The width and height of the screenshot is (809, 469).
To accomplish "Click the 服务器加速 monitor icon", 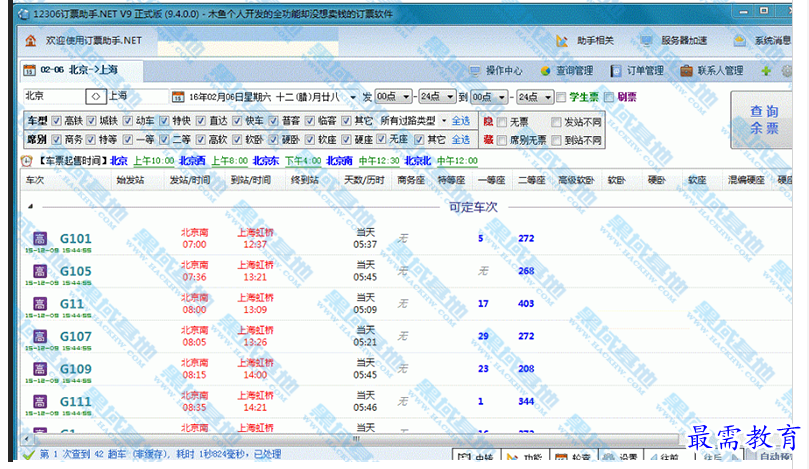I will [x=646, y=41].
